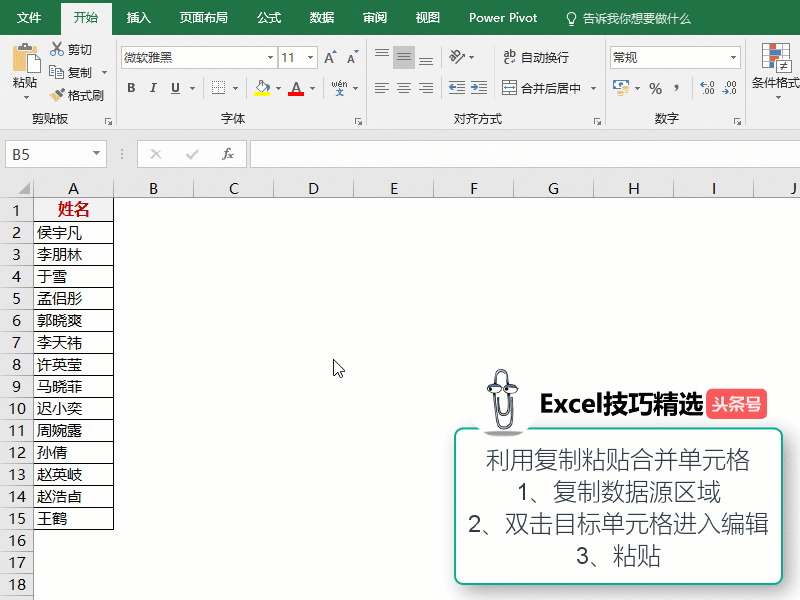Decrease font size with small A

tap(353, 57)
